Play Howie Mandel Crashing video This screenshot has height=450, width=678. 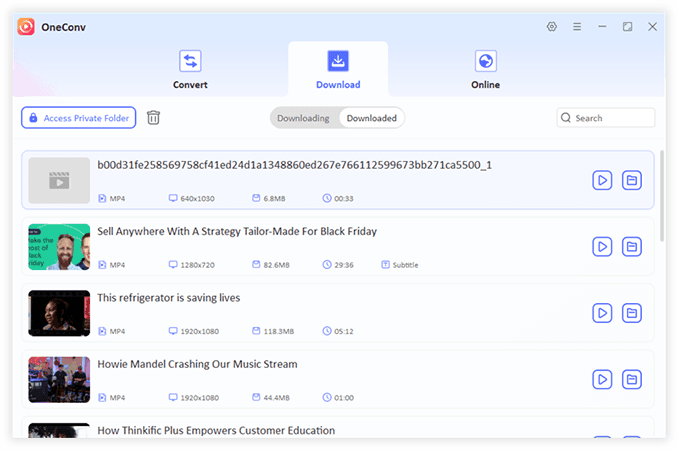[602, 380]
